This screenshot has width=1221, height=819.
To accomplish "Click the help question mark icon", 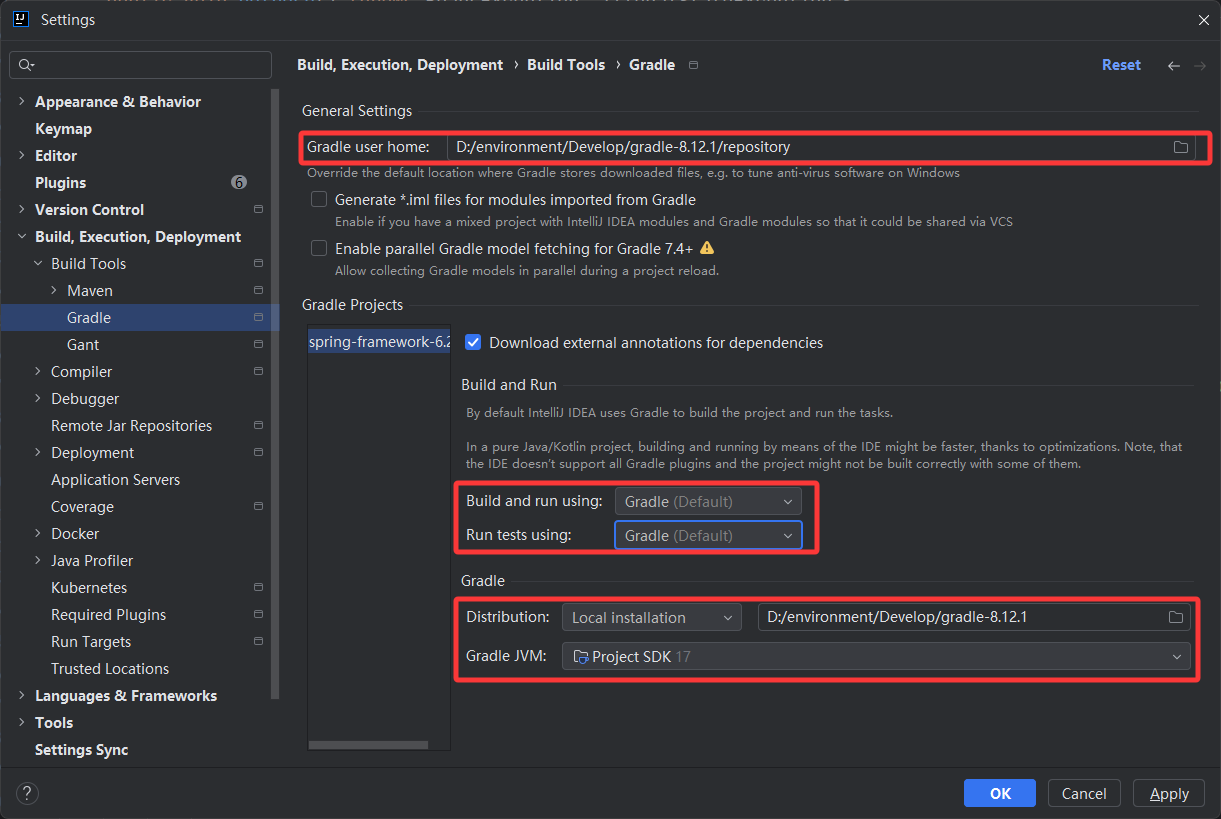I will [27, 794].
